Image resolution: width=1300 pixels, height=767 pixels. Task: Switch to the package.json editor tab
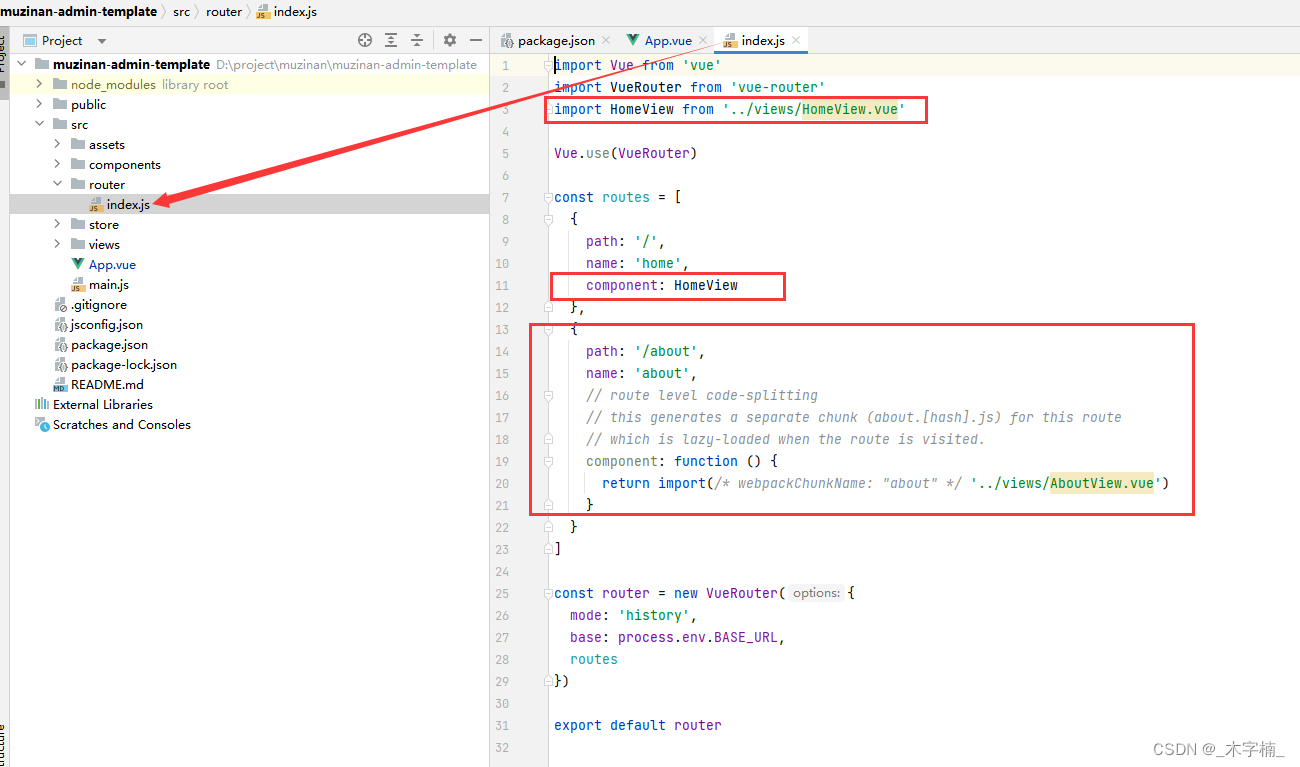point(556,41)
